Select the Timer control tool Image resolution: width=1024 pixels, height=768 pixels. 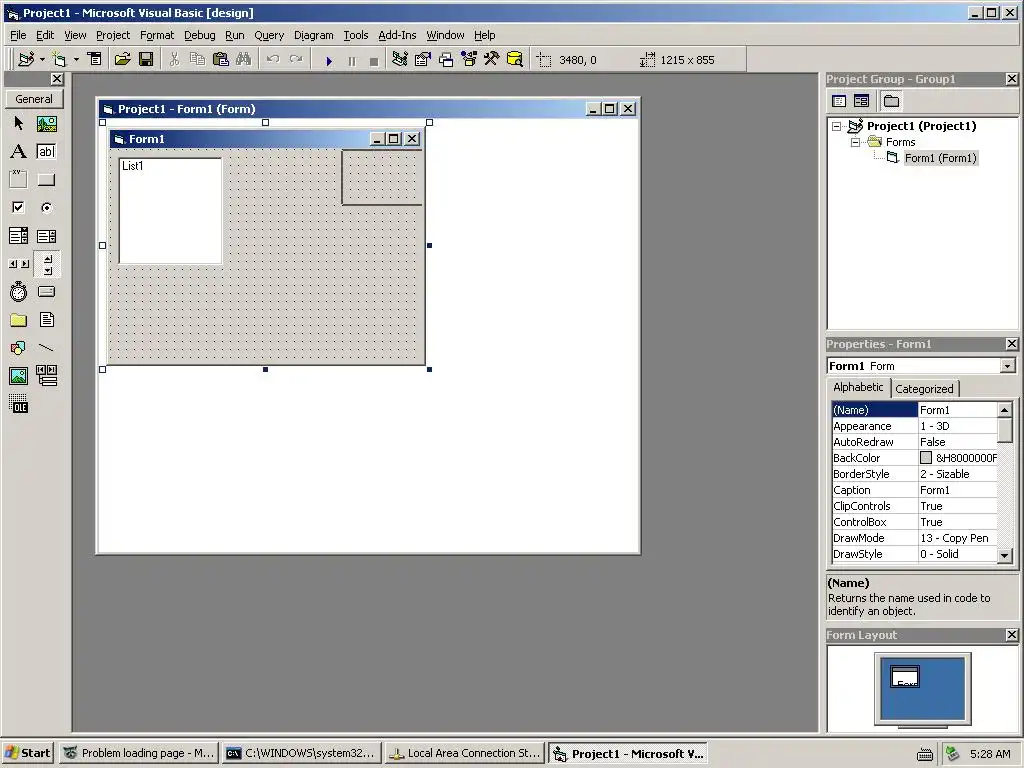coord(18,292)
